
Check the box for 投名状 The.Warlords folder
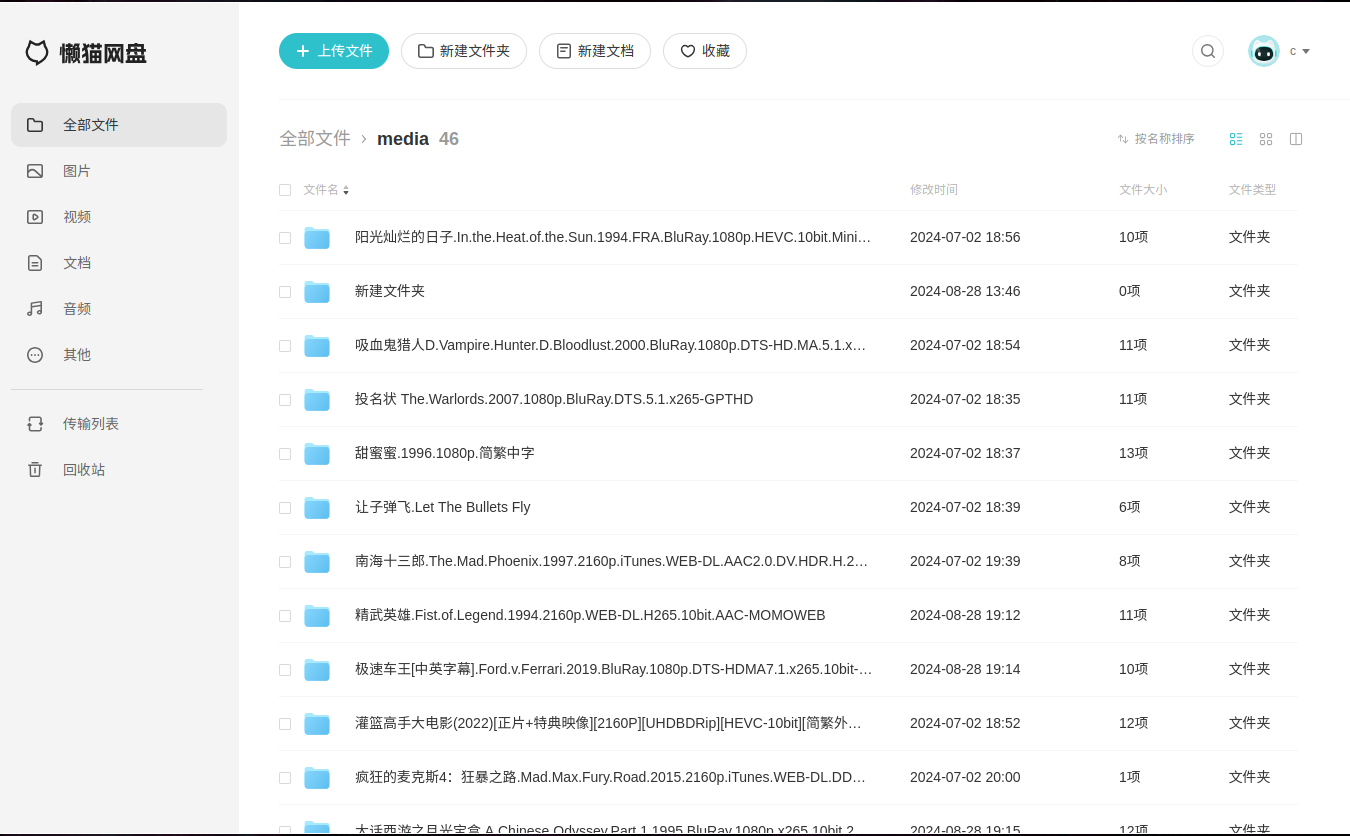pos(285,400)
